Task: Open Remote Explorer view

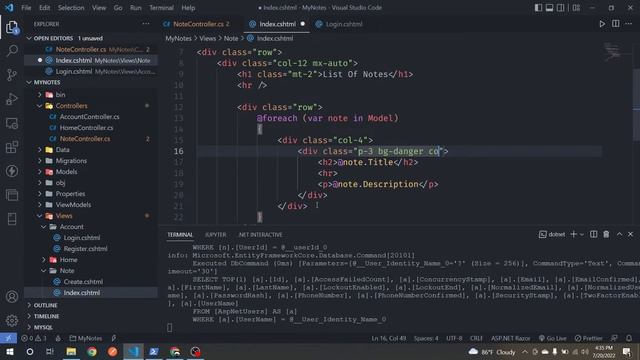Action: point(12,123)
